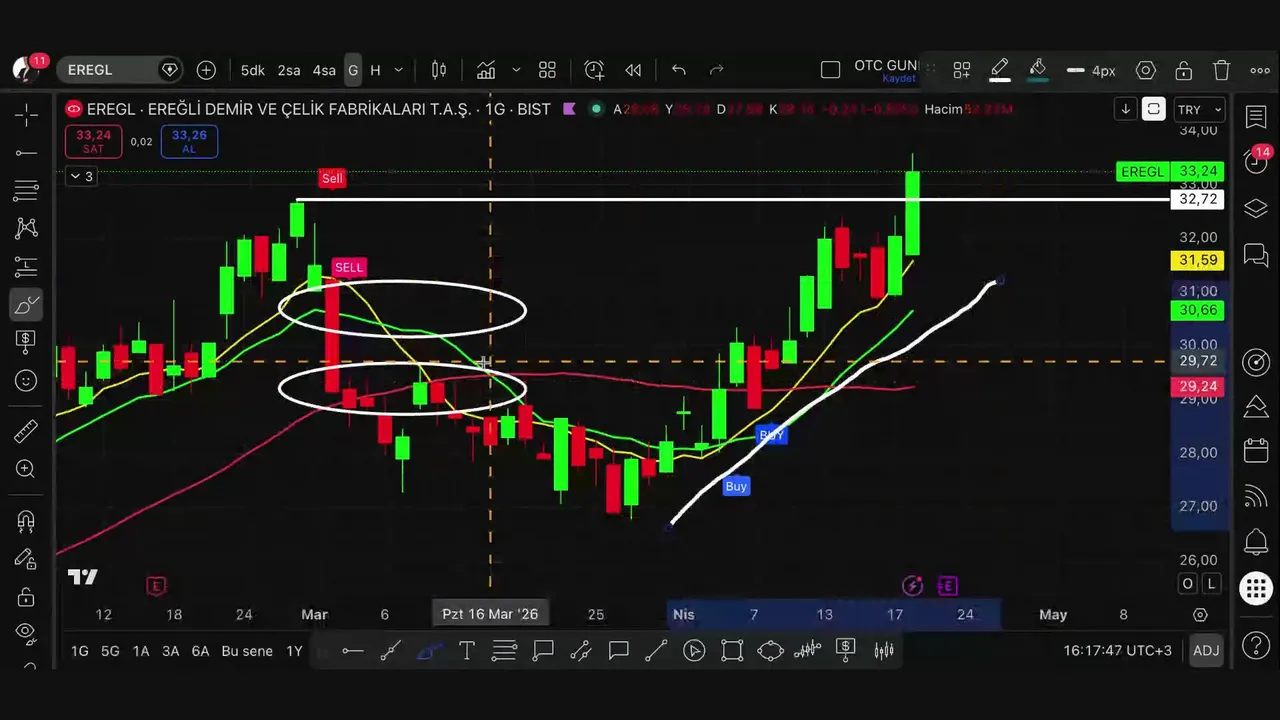Lock the selected drawing
This screenshot has width=1280, height=720.
click(x=1184, y=70)
